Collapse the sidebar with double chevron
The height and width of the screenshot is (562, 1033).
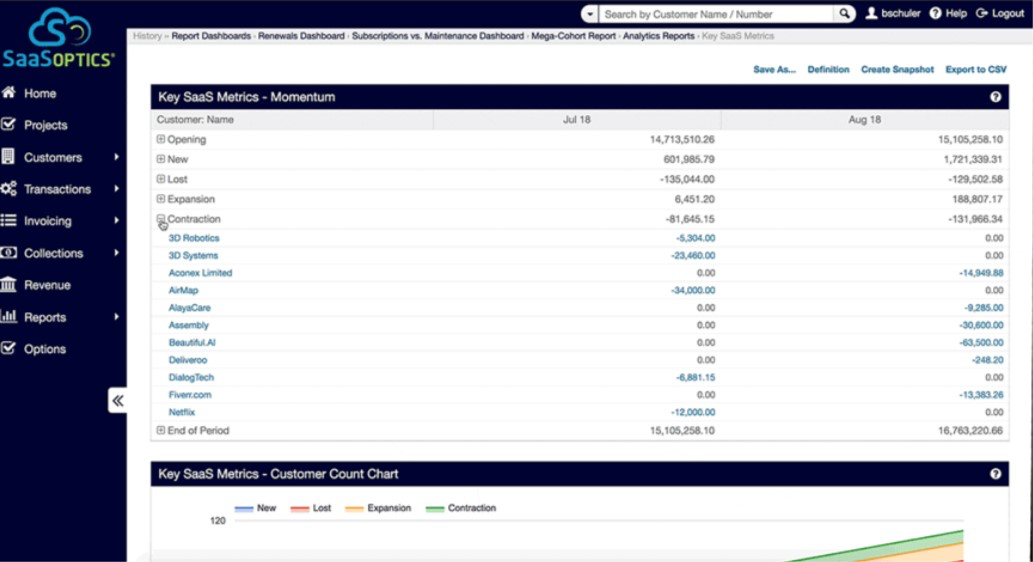point(117,401)
